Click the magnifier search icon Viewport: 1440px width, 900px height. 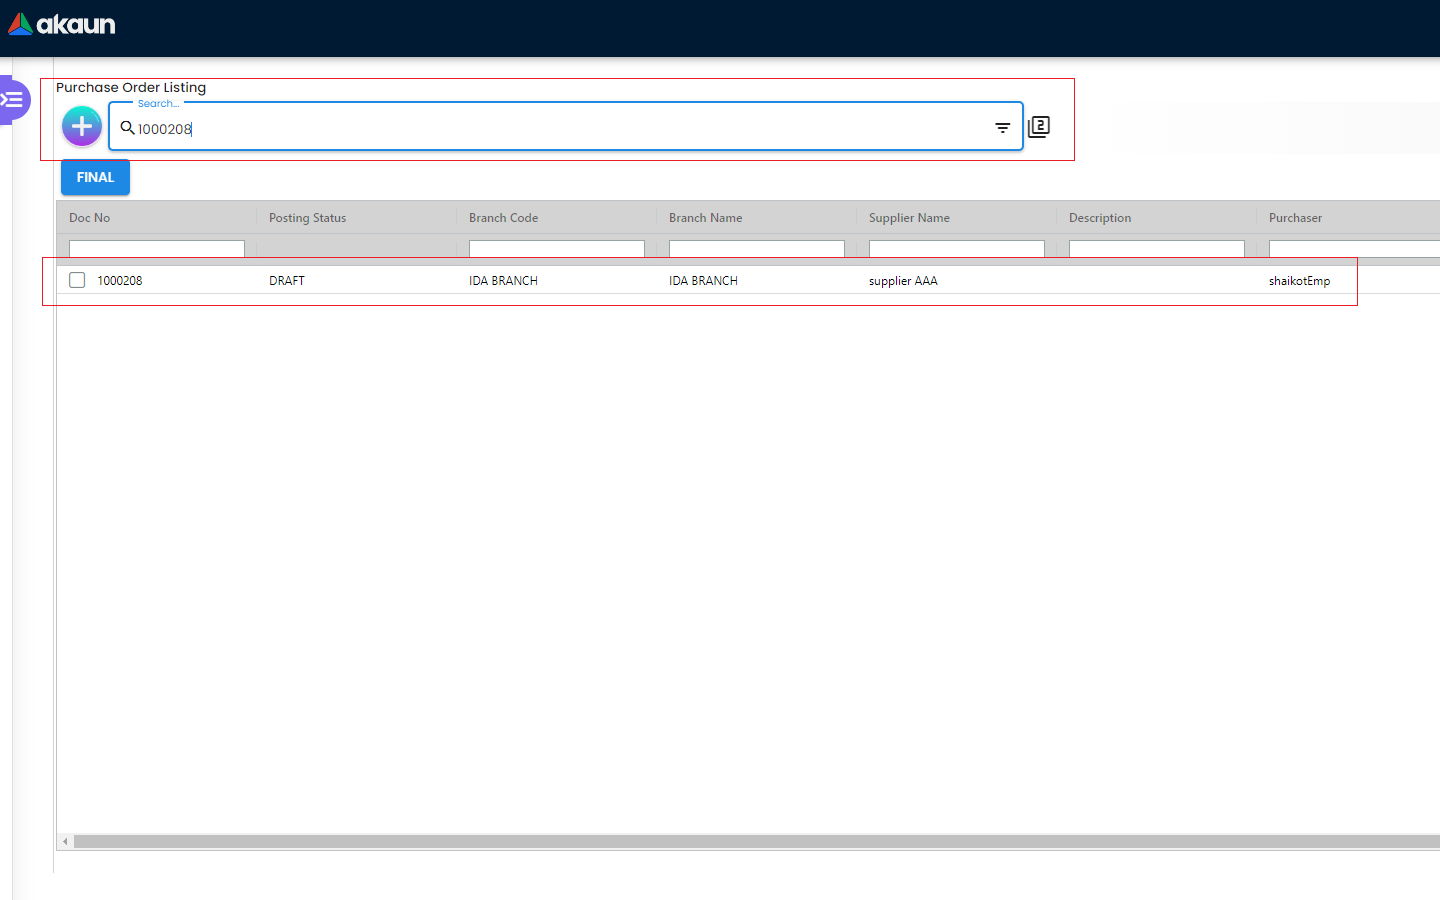pyautogui.click(x=127, y=128)
